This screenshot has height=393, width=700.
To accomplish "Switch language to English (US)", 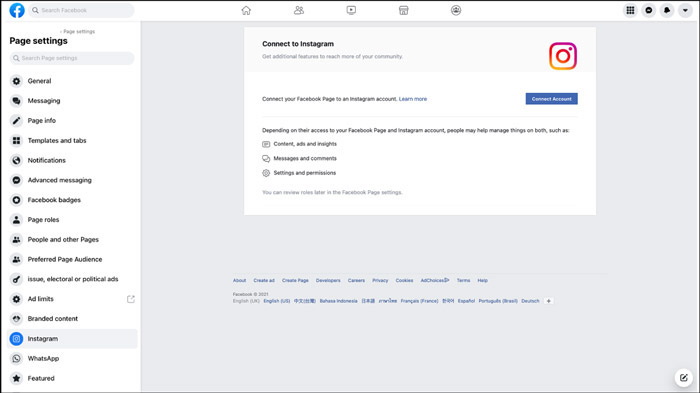I will point(277,301).
